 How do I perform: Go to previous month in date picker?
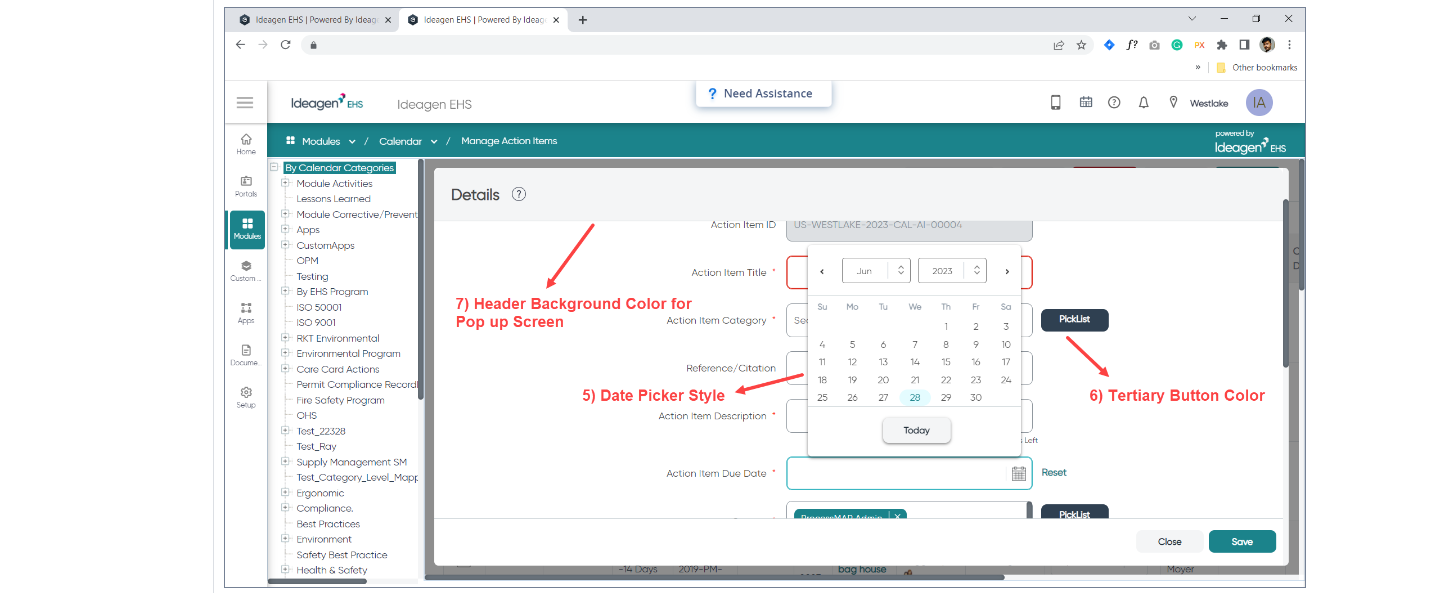pyautogui.click(x=822, y=271)
